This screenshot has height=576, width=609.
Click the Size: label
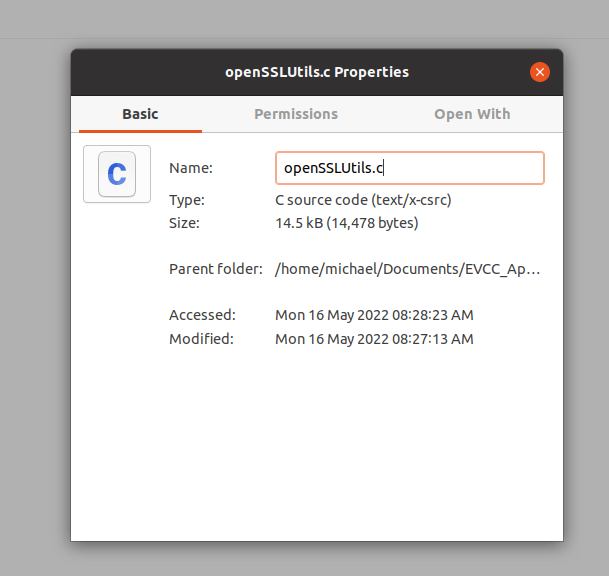pos(184,223)
